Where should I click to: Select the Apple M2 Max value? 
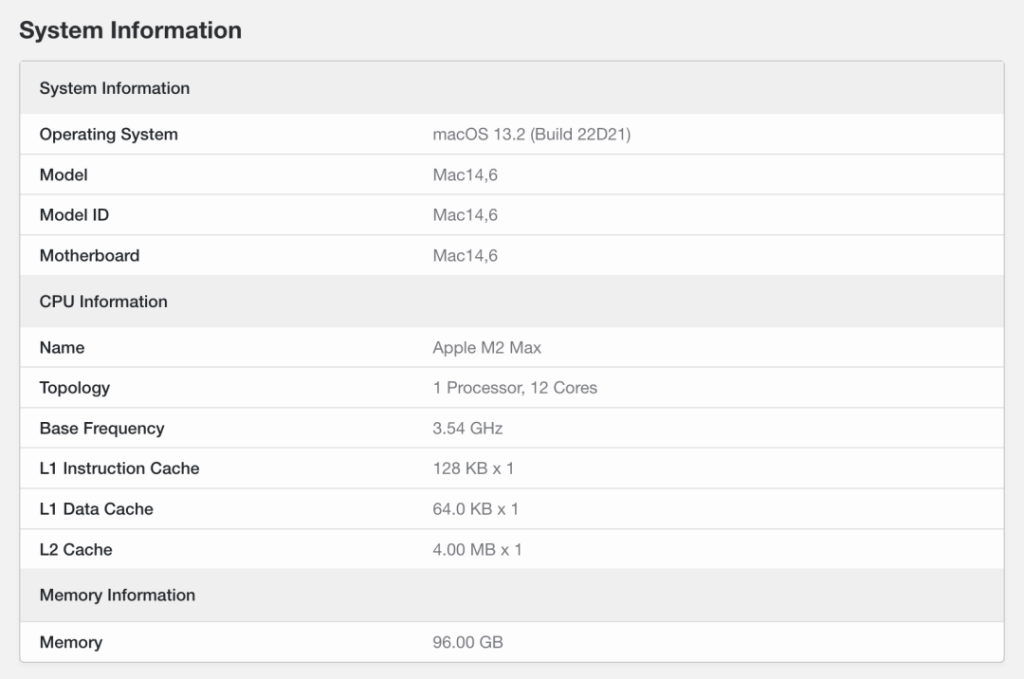pyautogui.click(x=487, y=348)
